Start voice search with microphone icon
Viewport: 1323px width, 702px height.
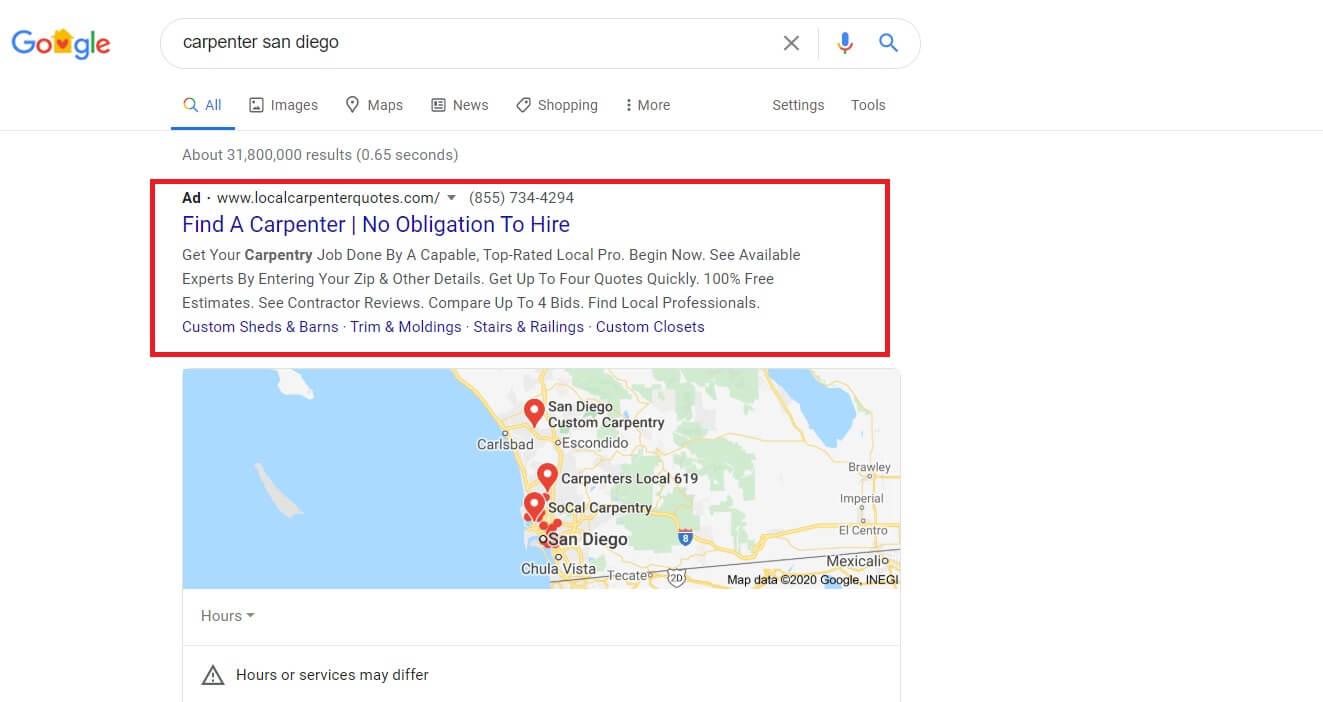click(845, 43)
